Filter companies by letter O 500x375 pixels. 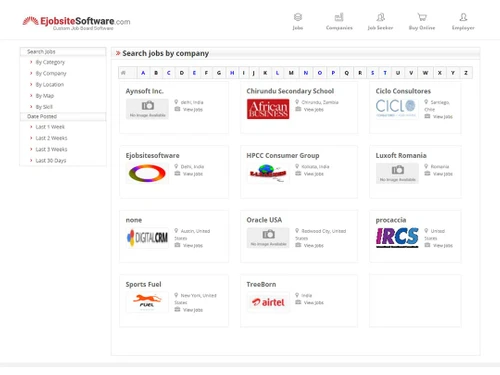click(x=320, y=73)
